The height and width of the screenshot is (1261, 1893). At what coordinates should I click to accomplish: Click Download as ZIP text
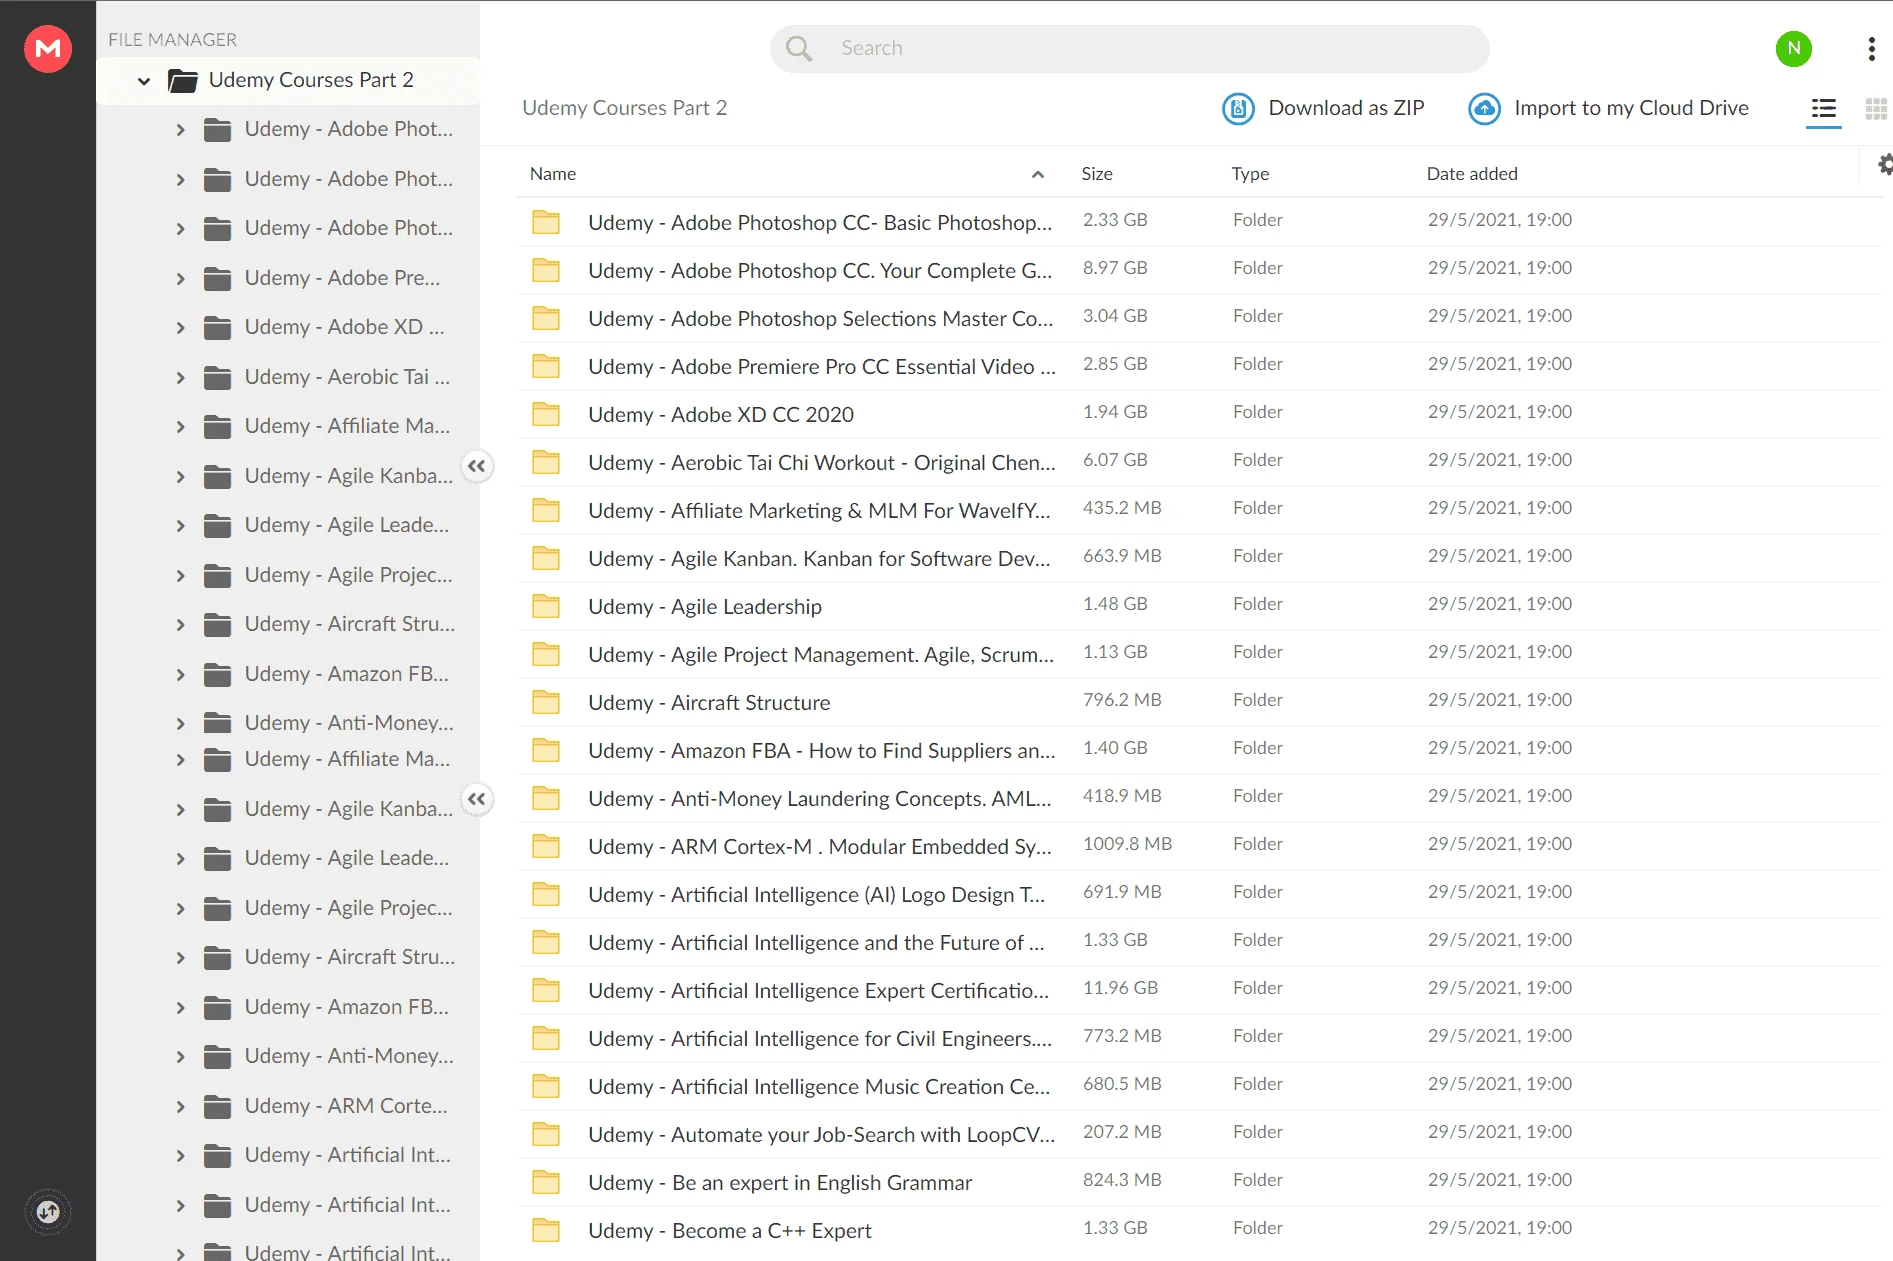tap(1346, 108)
